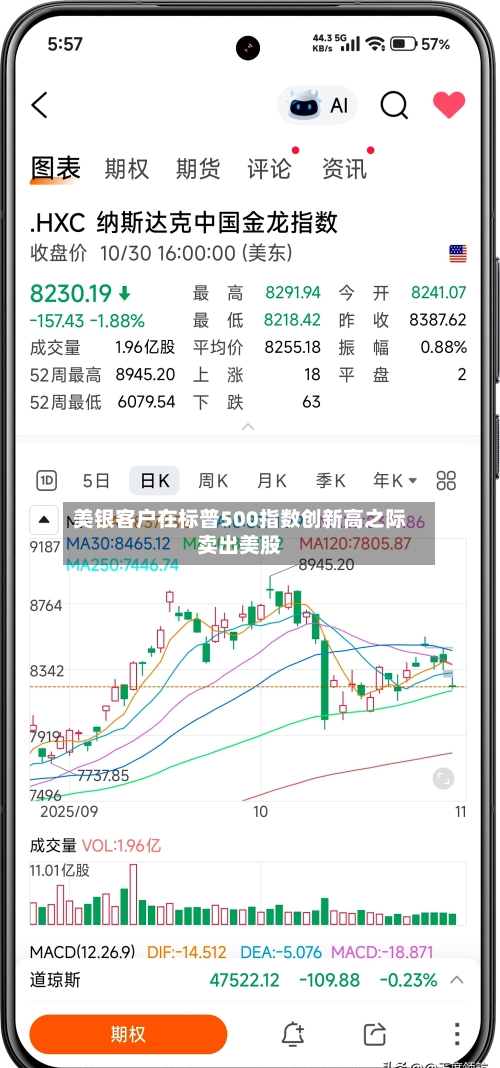Tap the -157.43 -1.88% change value

[87, 320]
